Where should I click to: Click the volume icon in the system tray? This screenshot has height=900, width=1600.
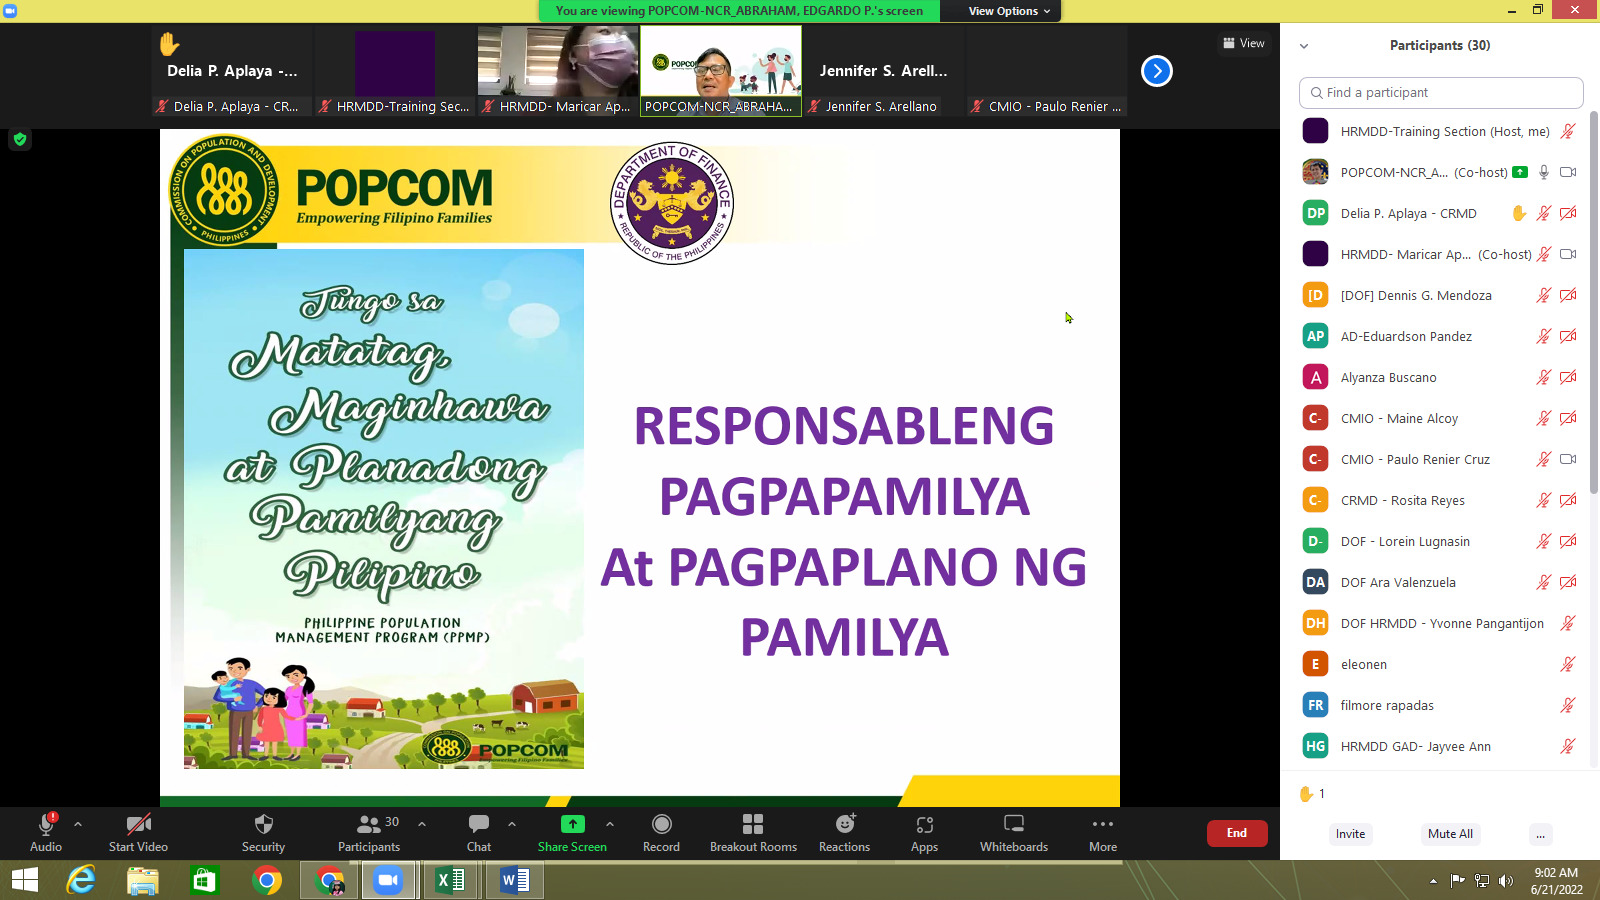tap(1506, 881)
